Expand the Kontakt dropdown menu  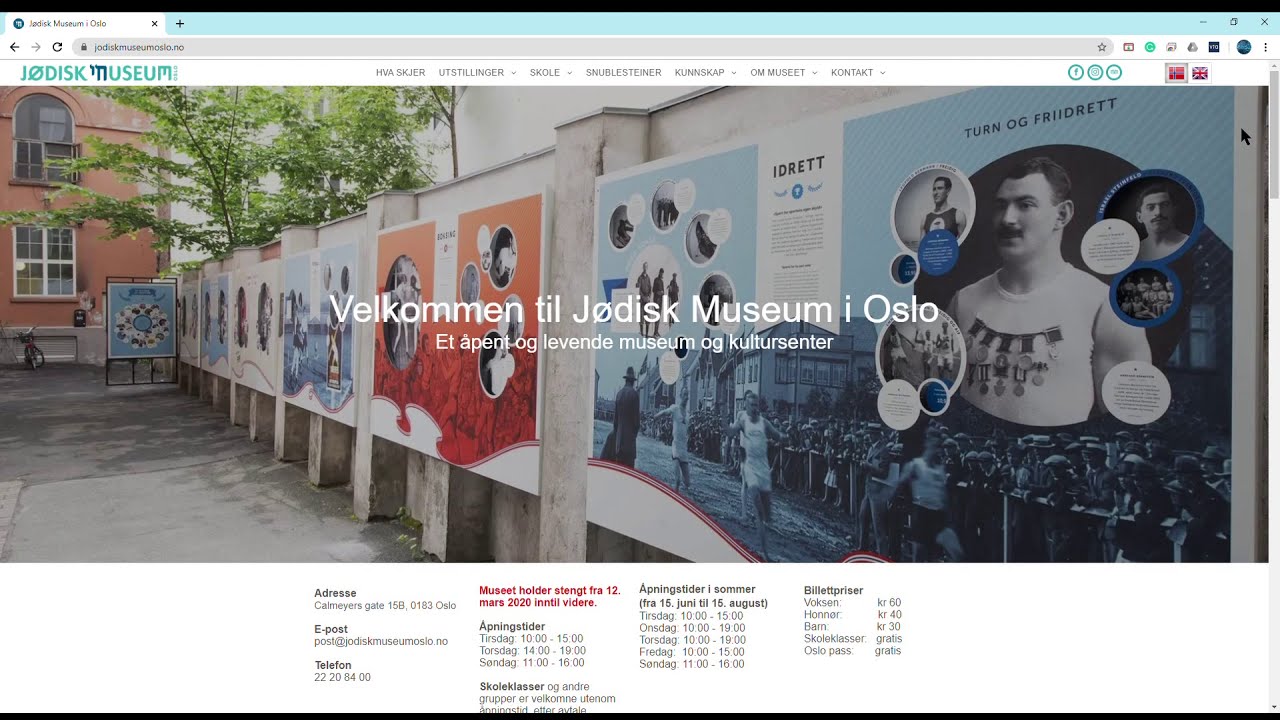point(858,72)
